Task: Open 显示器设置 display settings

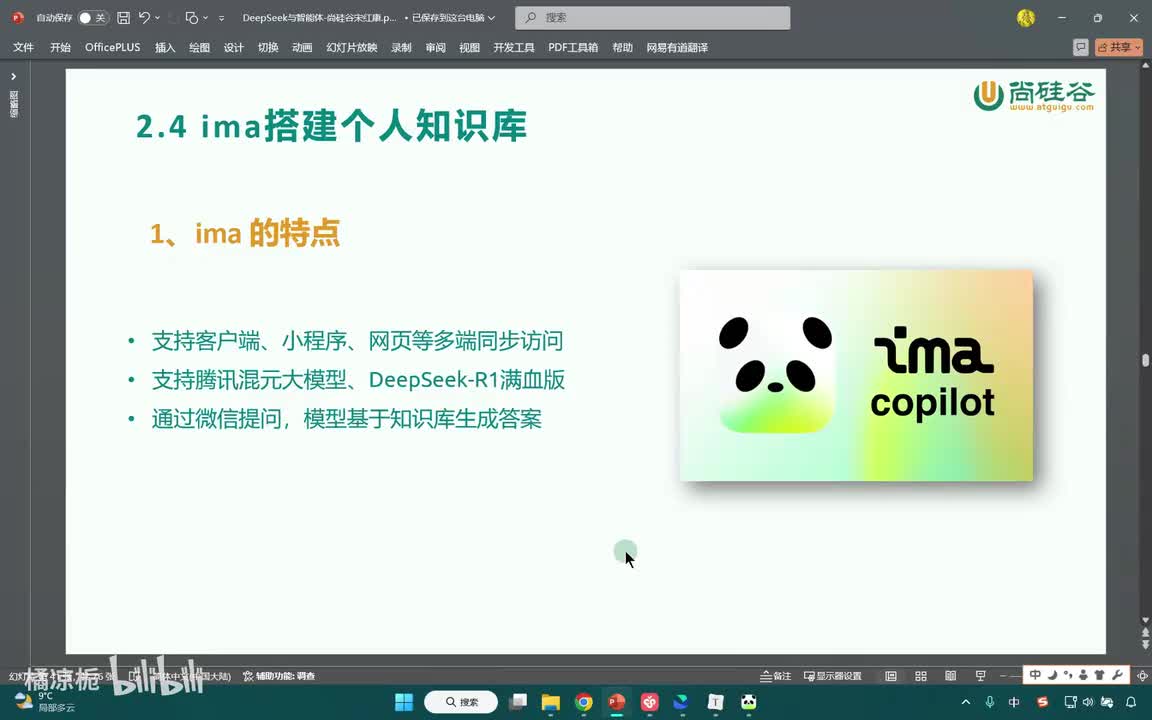Action: point(833,676)
